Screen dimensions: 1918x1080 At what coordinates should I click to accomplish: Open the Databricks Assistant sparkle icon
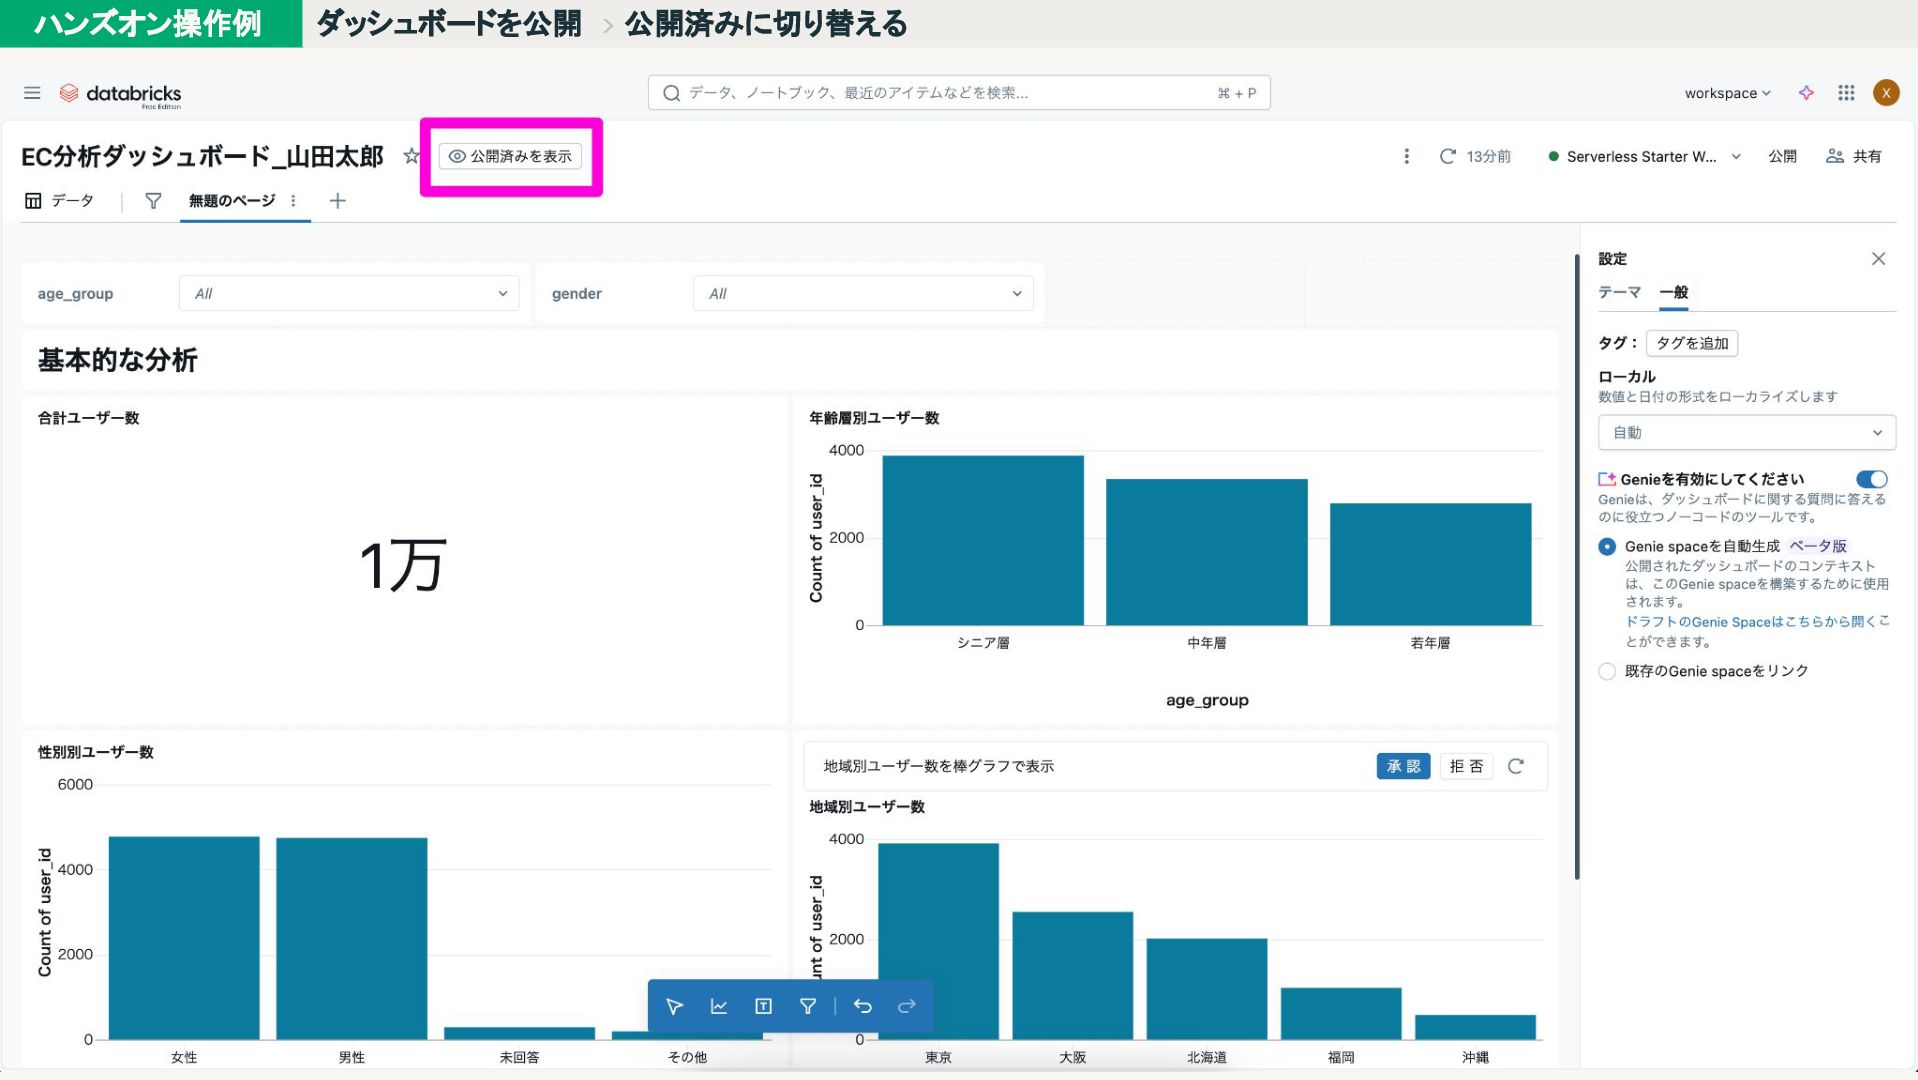[x=1806, y=93]
